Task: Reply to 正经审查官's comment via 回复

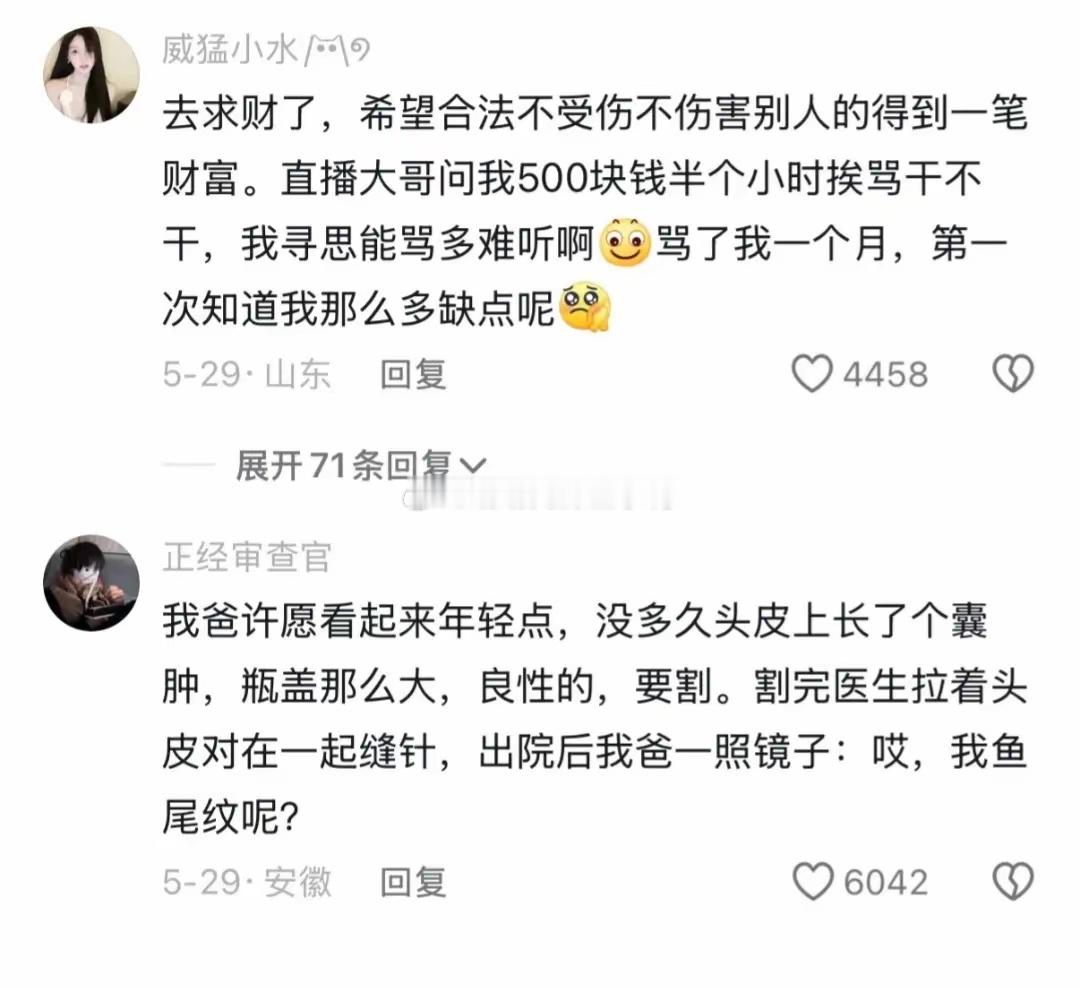Action: tap(413, 883)
